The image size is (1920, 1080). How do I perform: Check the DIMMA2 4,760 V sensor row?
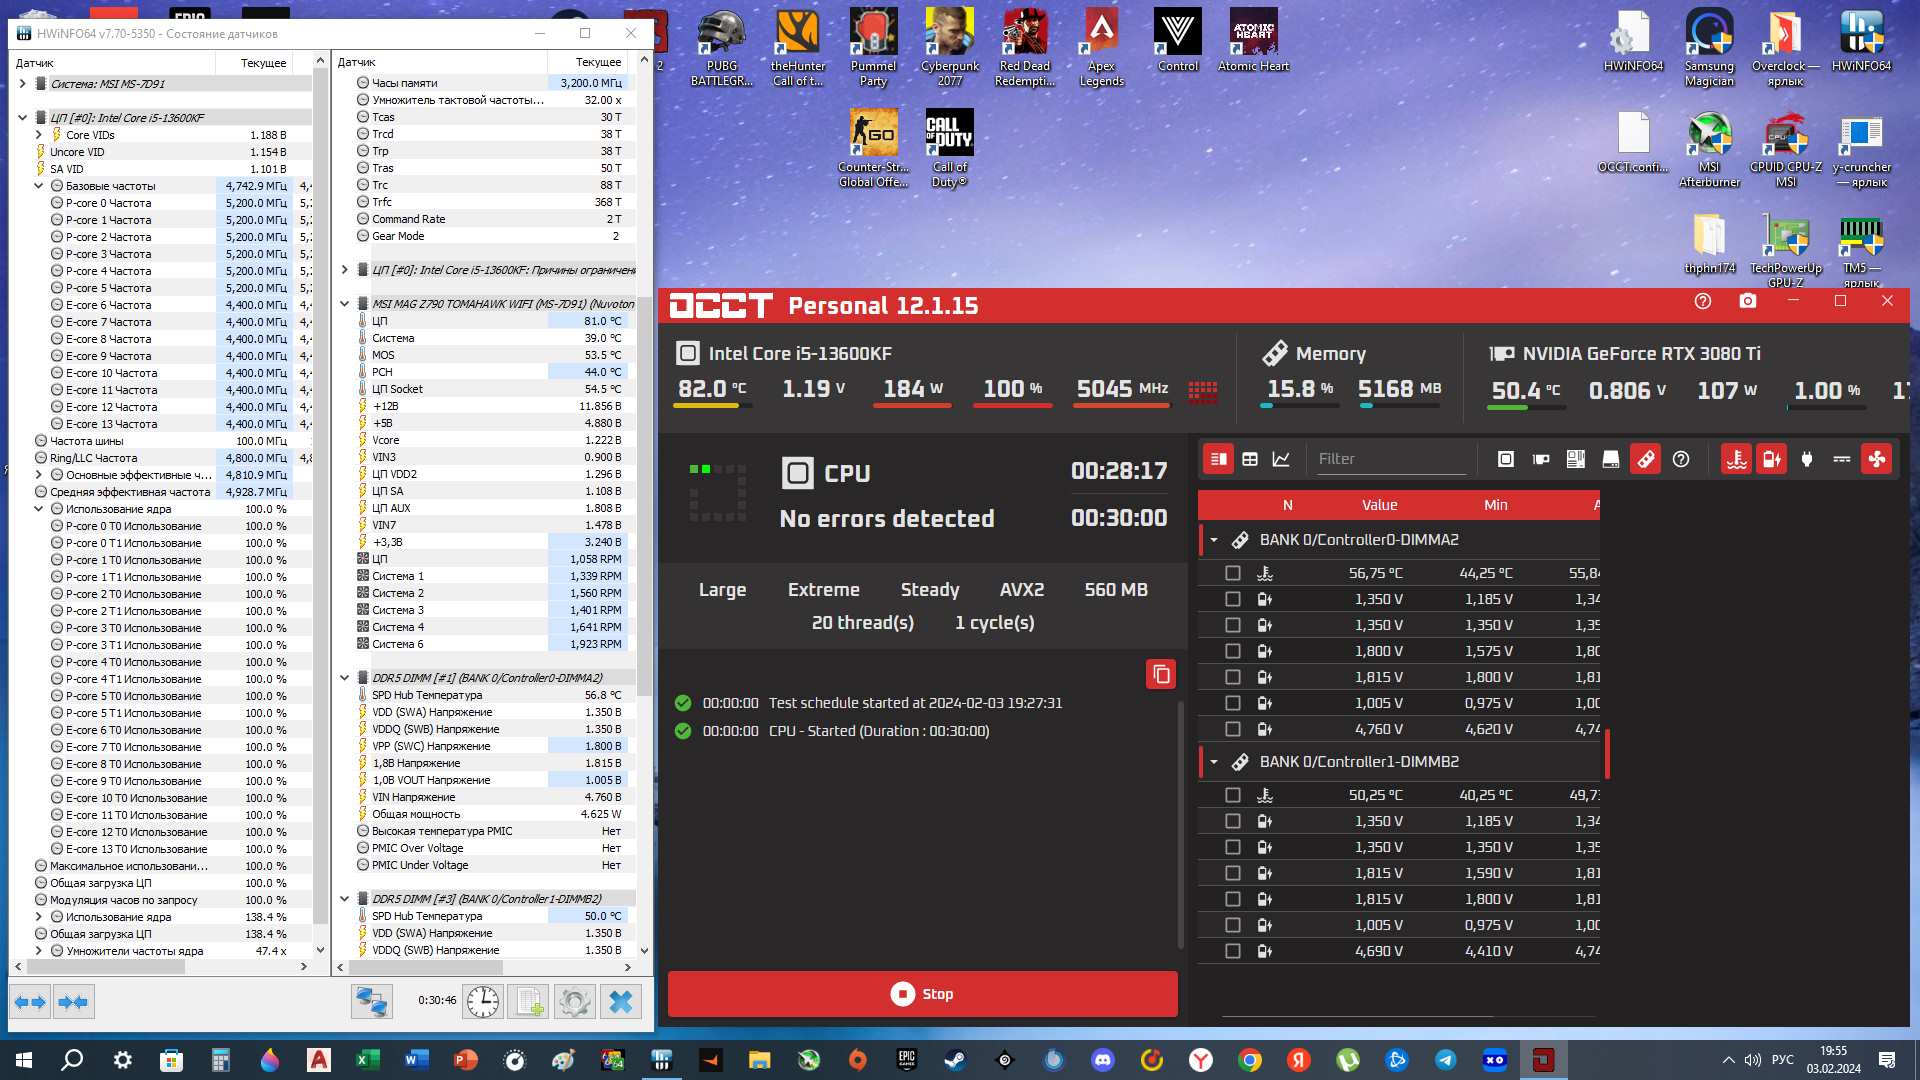[x=1233, y=729]
